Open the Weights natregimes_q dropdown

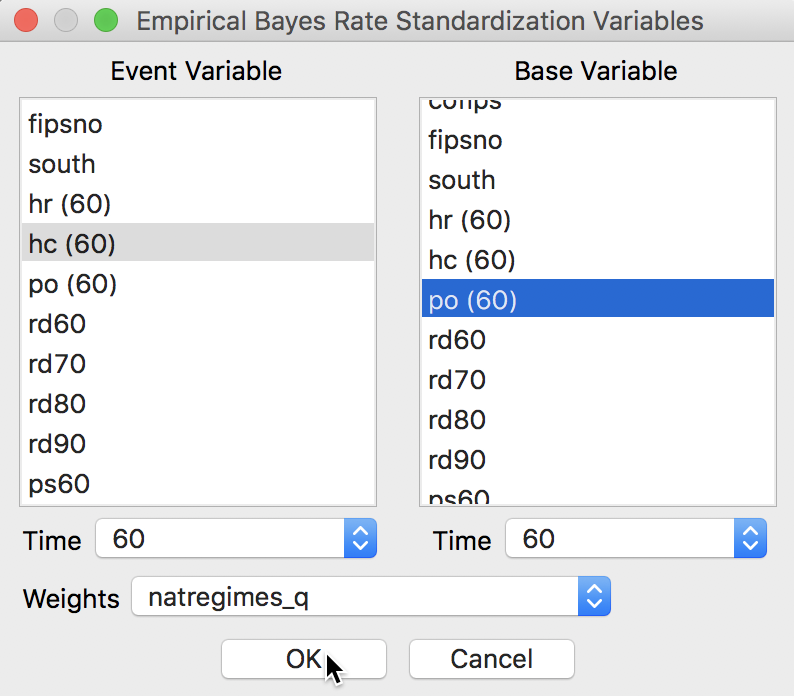coord(371,596)
